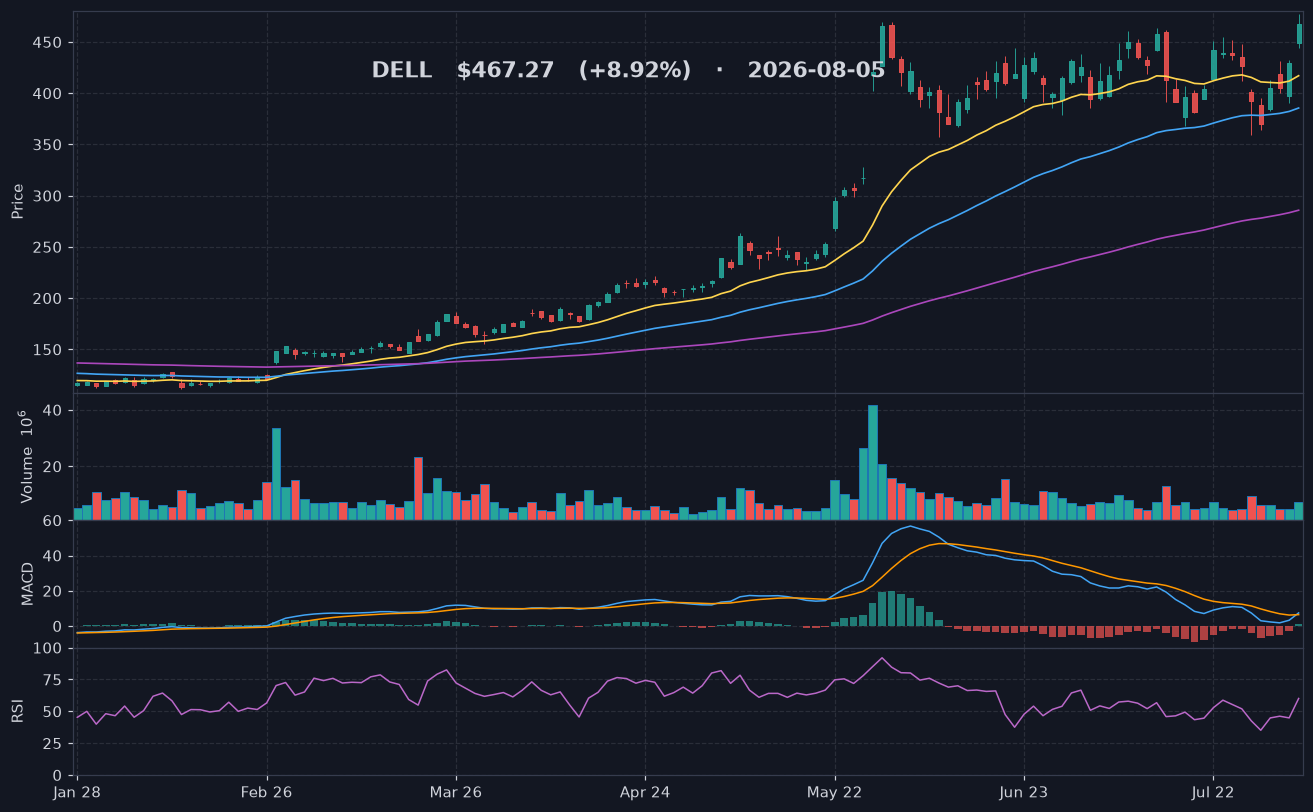Click the 300 price axis tick

[x=49, y=196]
